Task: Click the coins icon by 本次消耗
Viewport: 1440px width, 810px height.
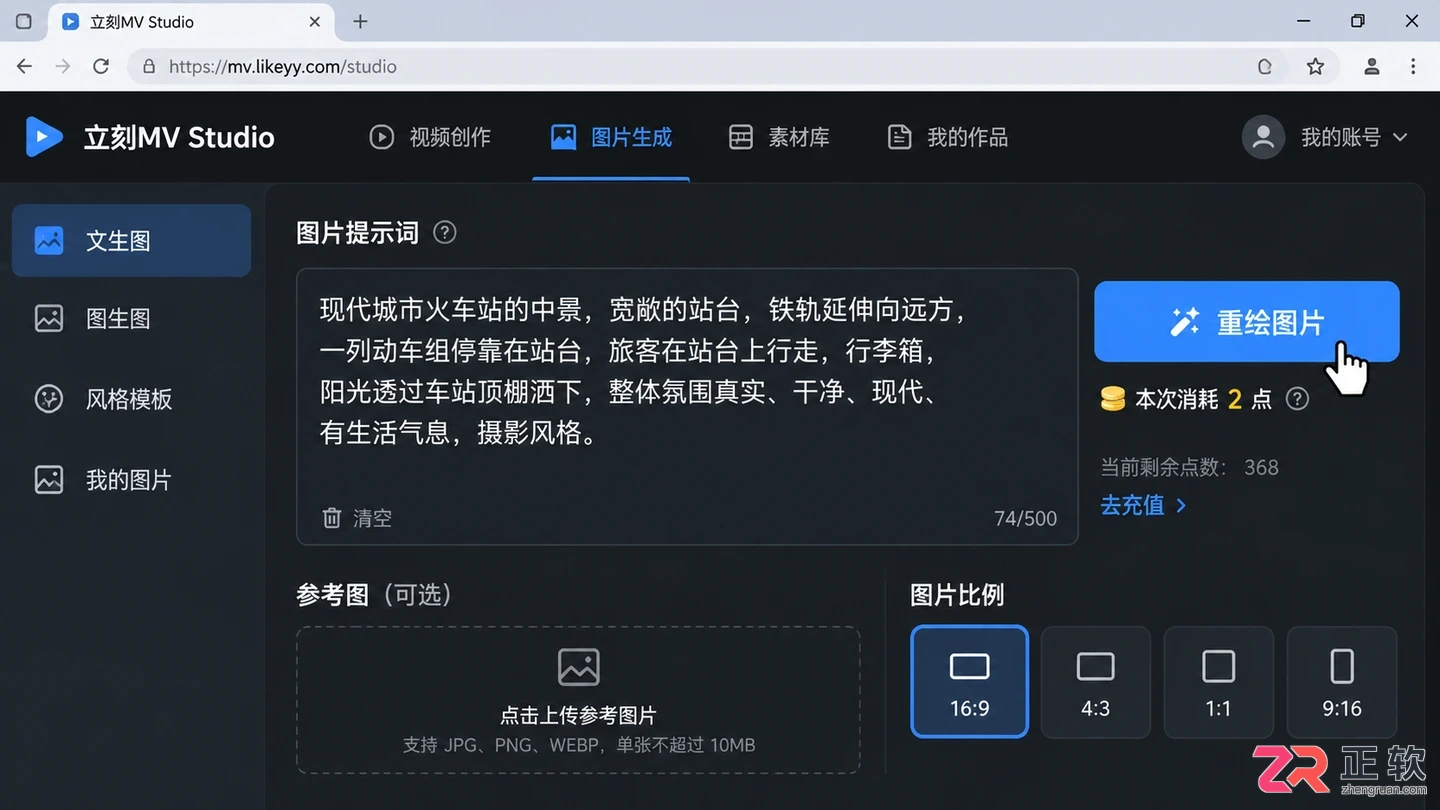Action: point(1113,399)
